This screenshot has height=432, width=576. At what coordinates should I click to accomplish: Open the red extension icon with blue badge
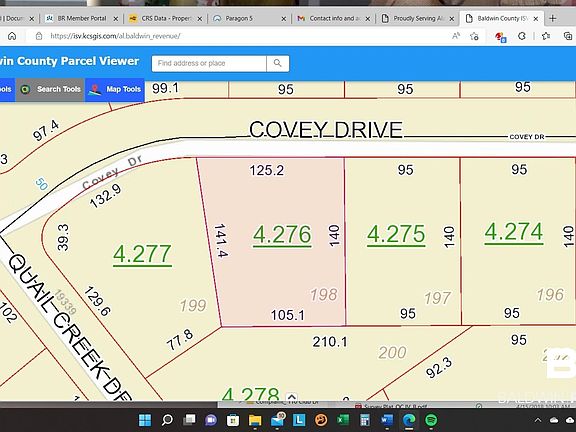click(500, 37)
